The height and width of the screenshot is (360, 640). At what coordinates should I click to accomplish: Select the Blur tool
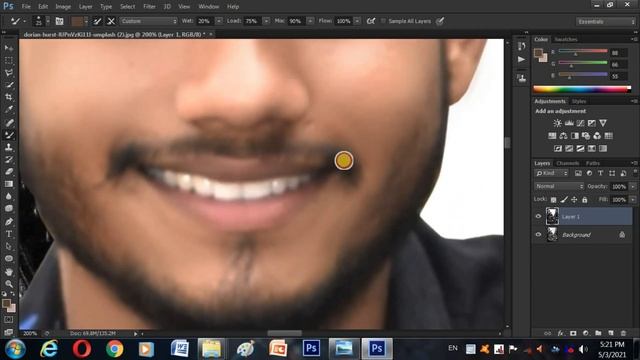click(9, 196)
